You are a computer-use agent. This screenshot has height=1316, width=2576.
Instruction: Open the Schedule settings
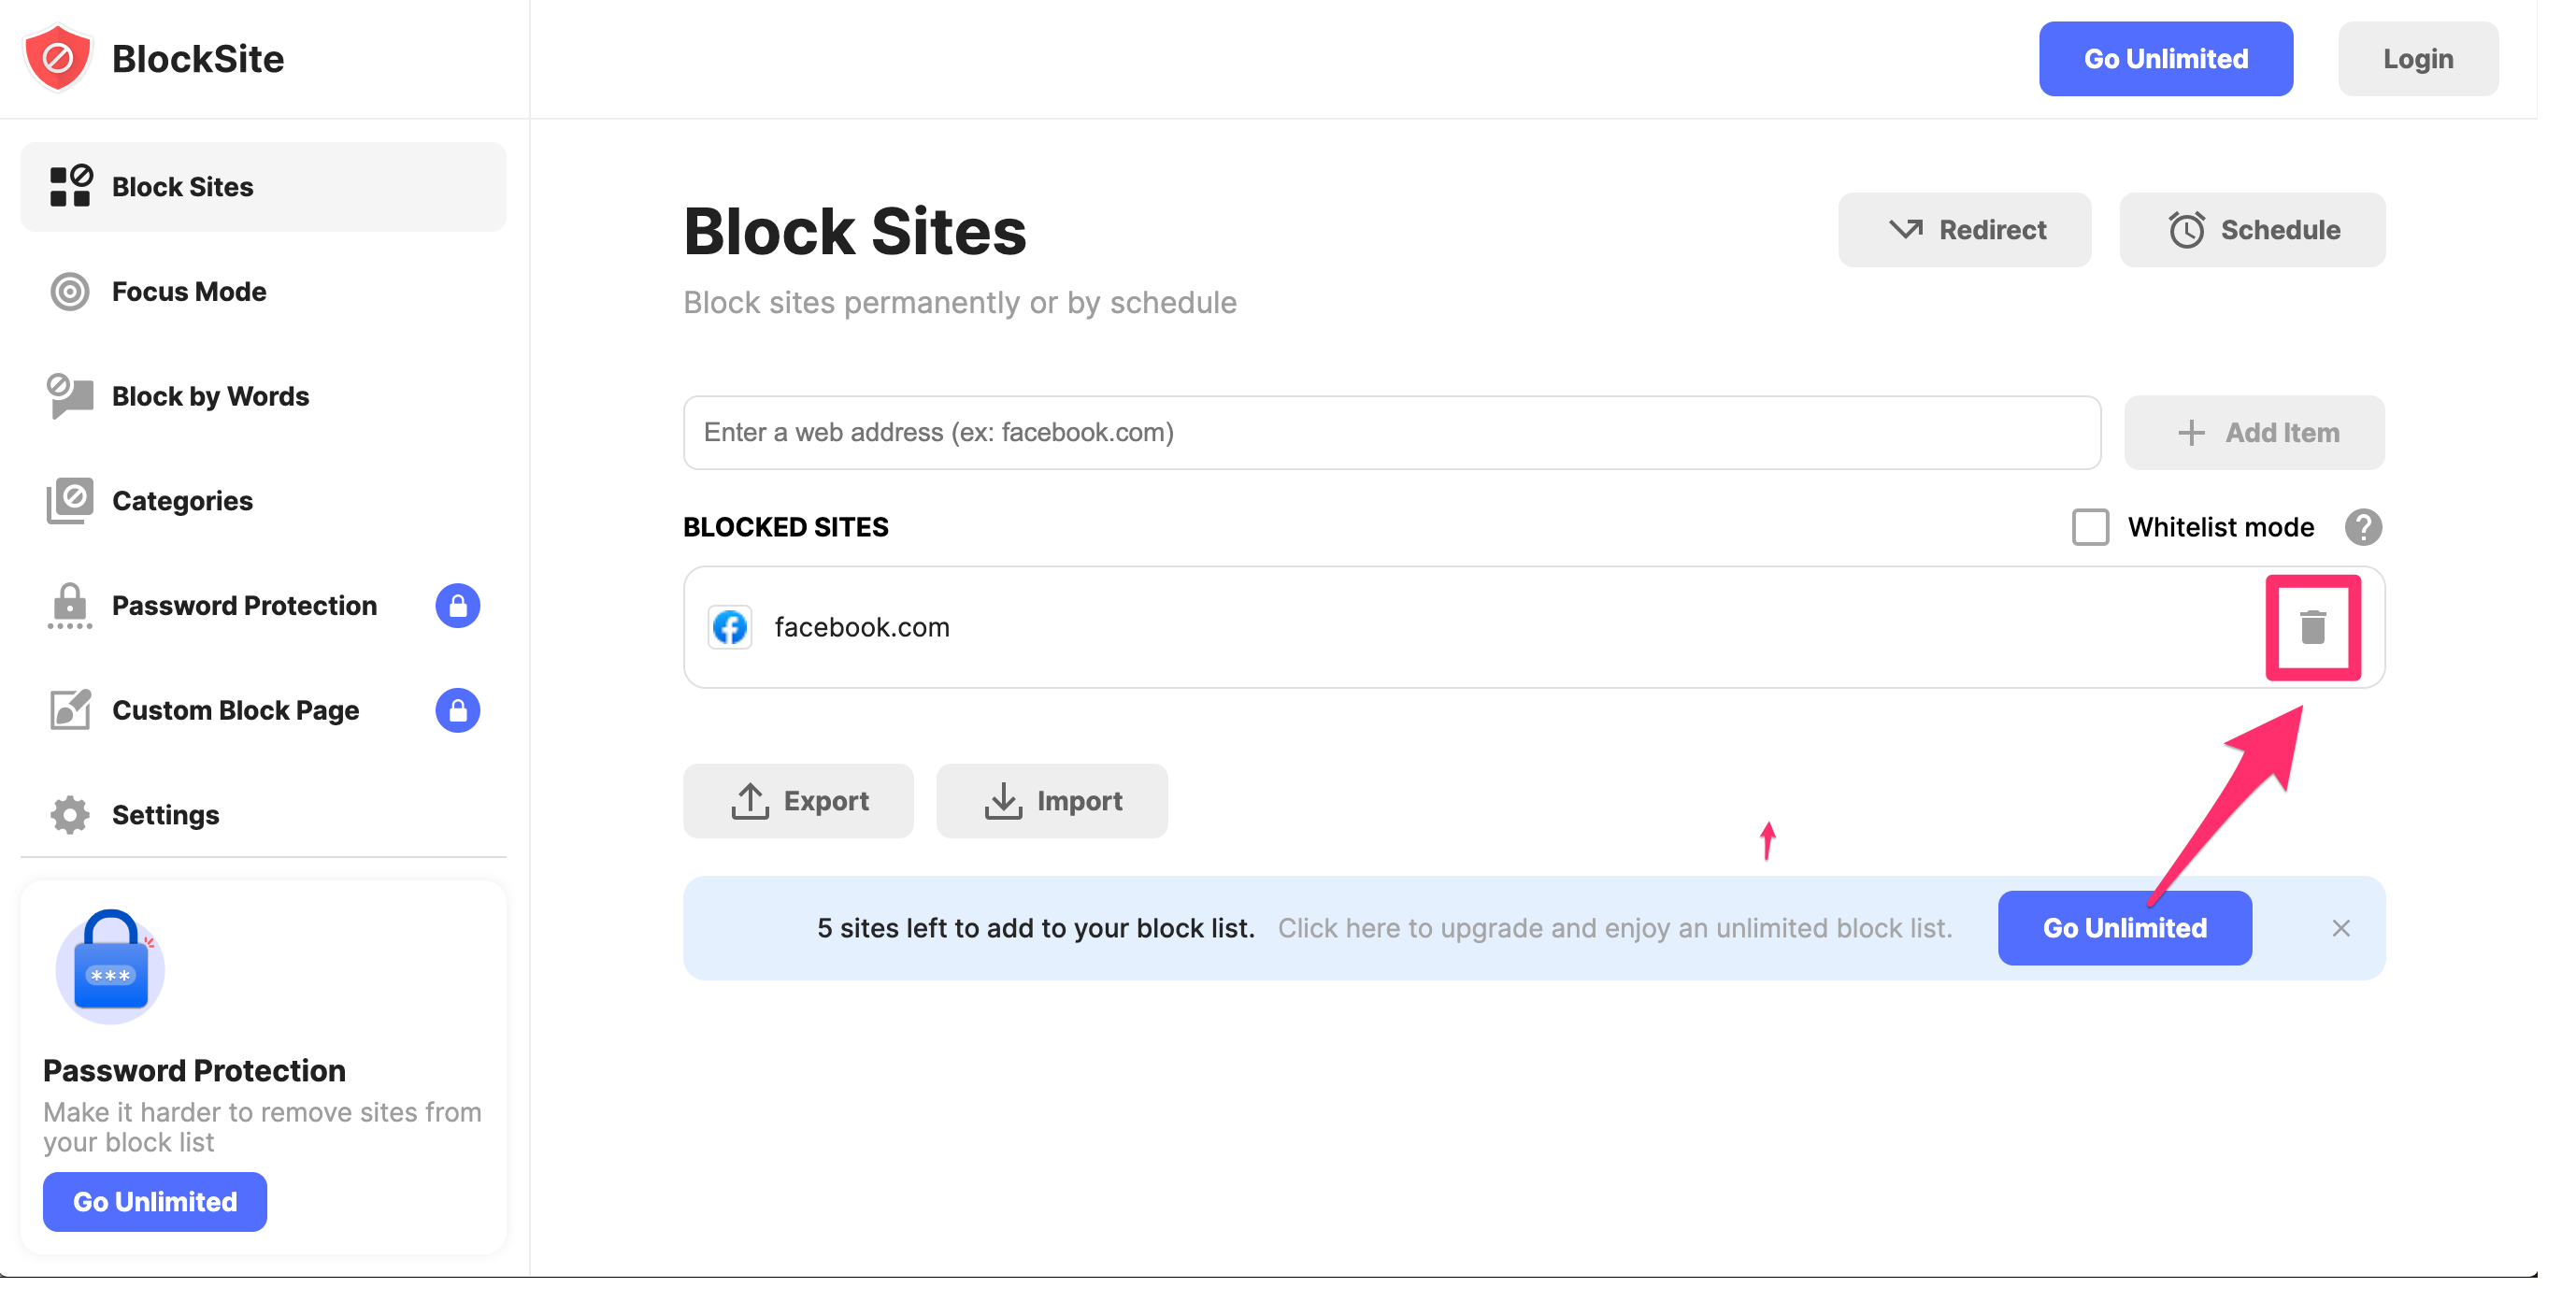[2252, 229]
